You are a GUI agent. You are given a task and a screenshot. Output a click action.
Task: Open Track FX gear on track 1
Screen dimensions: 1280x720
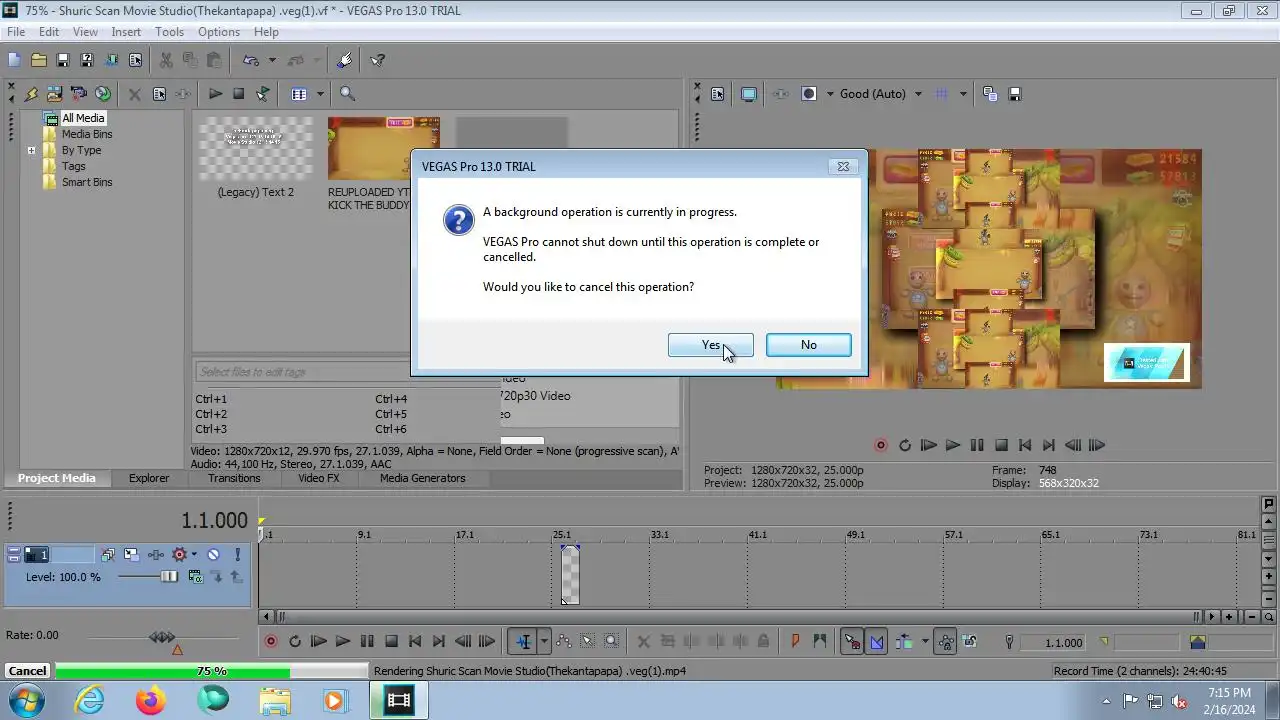coord(180,554)
